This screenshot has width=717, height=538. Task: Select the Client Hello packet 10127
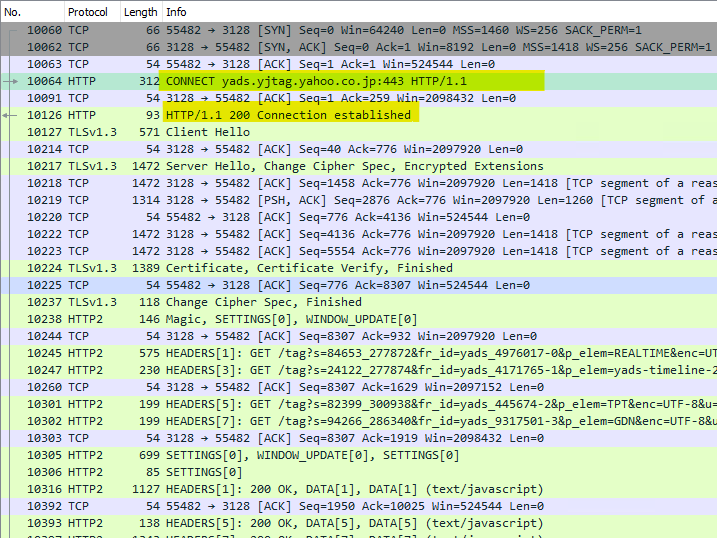[358, 132]
